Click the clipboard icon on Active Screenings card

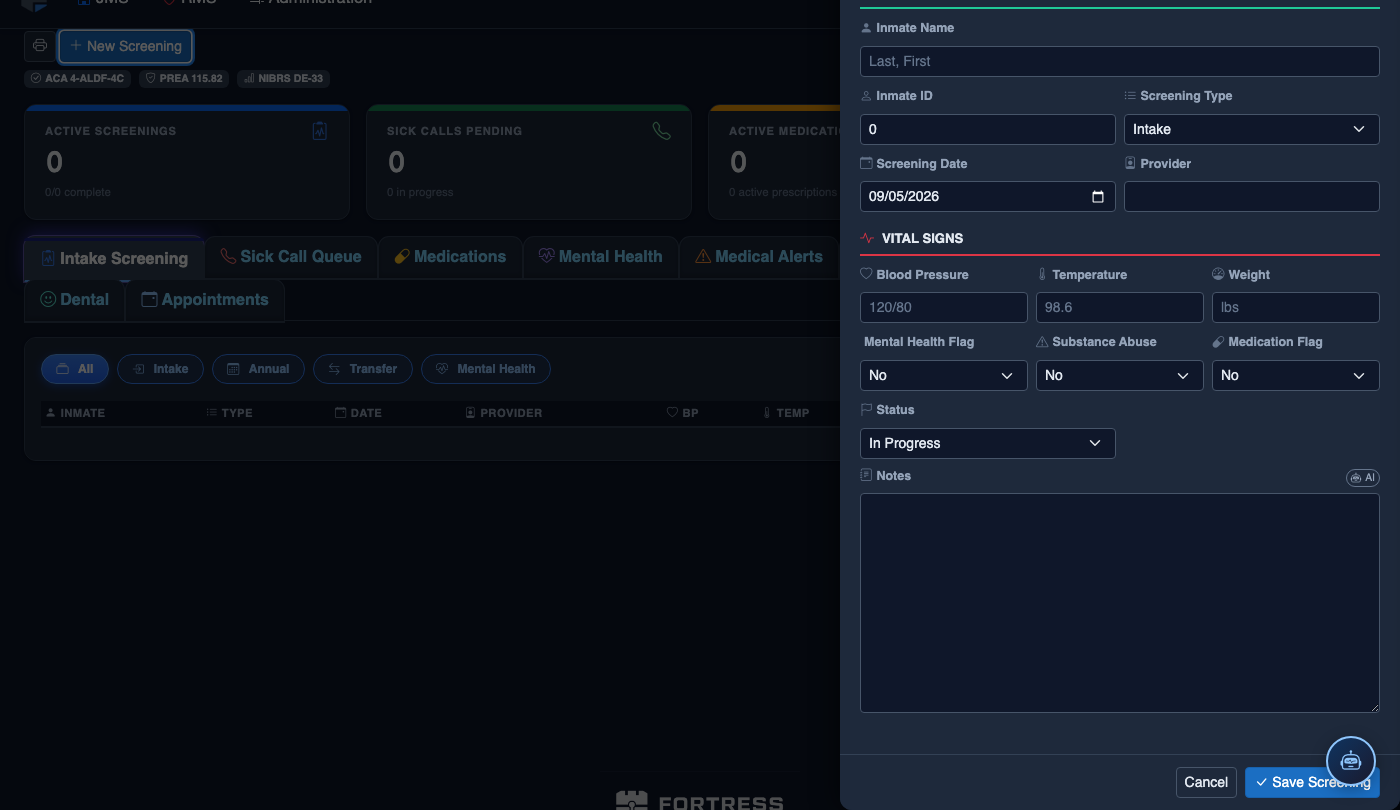pyautogui.click(x=320, y=131)
